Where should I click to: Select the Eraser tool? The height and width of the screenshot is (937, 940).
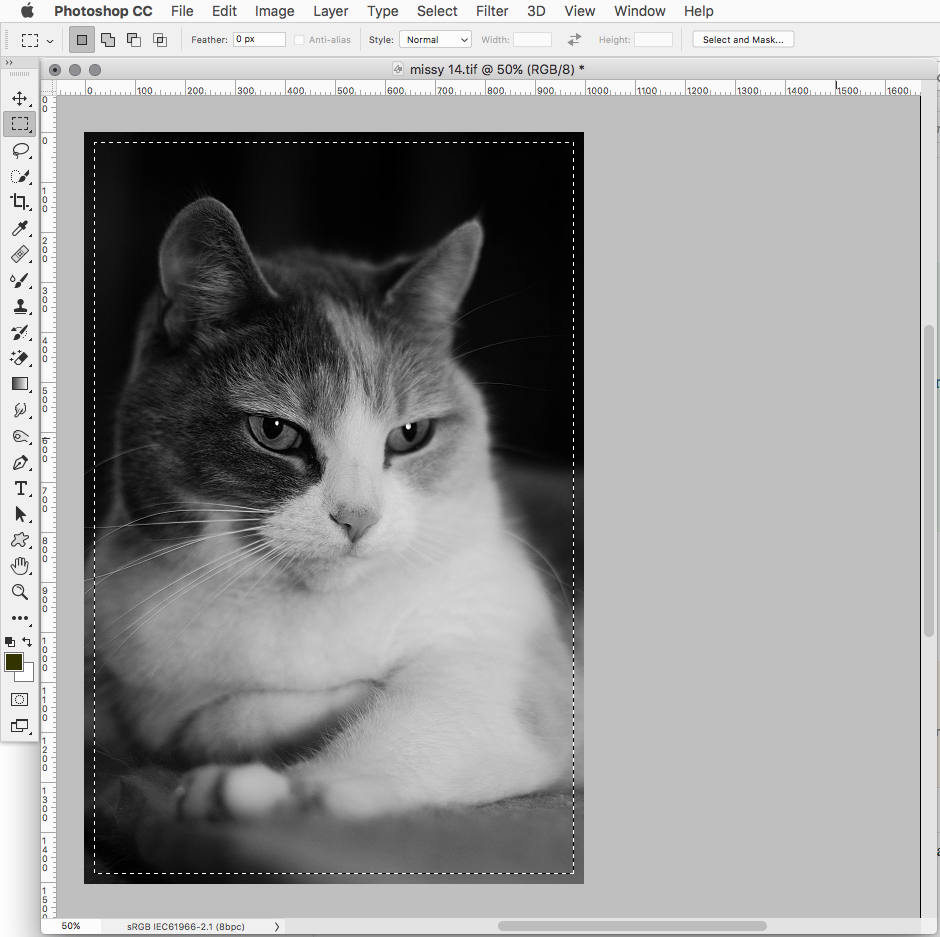[x=20, y=358]
